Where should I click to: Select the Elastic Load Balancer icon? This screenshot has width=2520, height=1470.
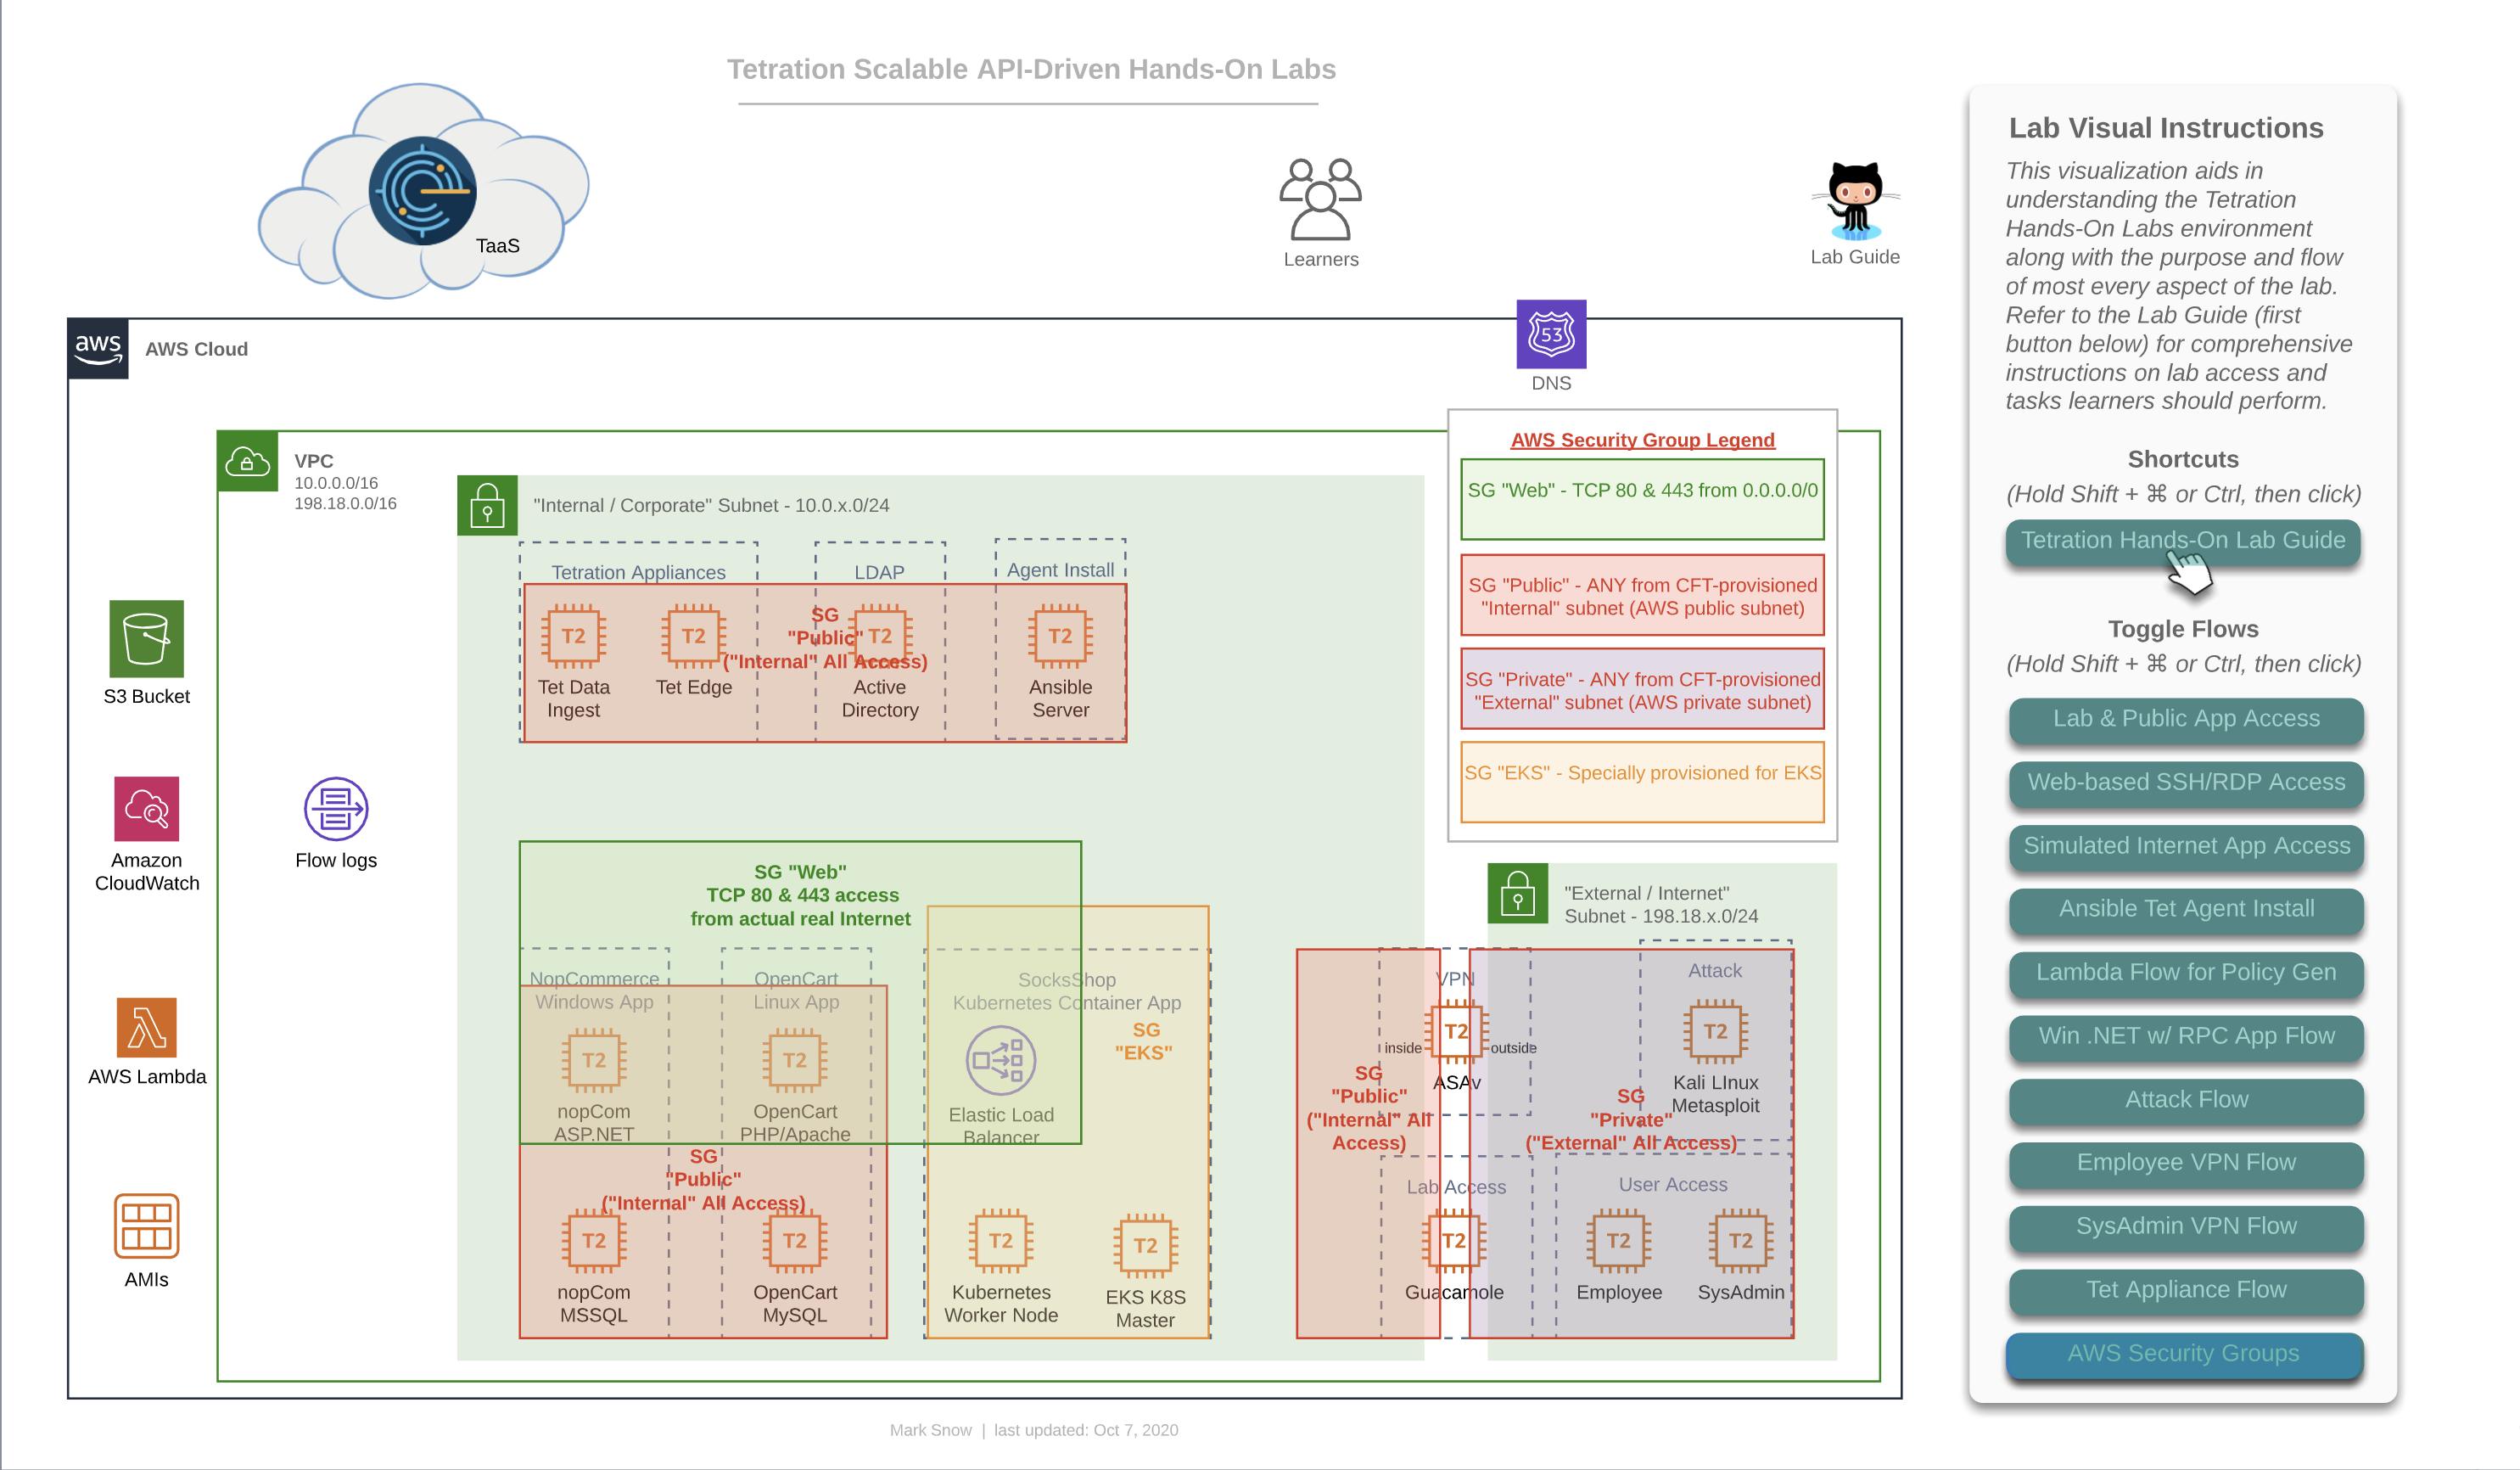coord(1000,1060)
